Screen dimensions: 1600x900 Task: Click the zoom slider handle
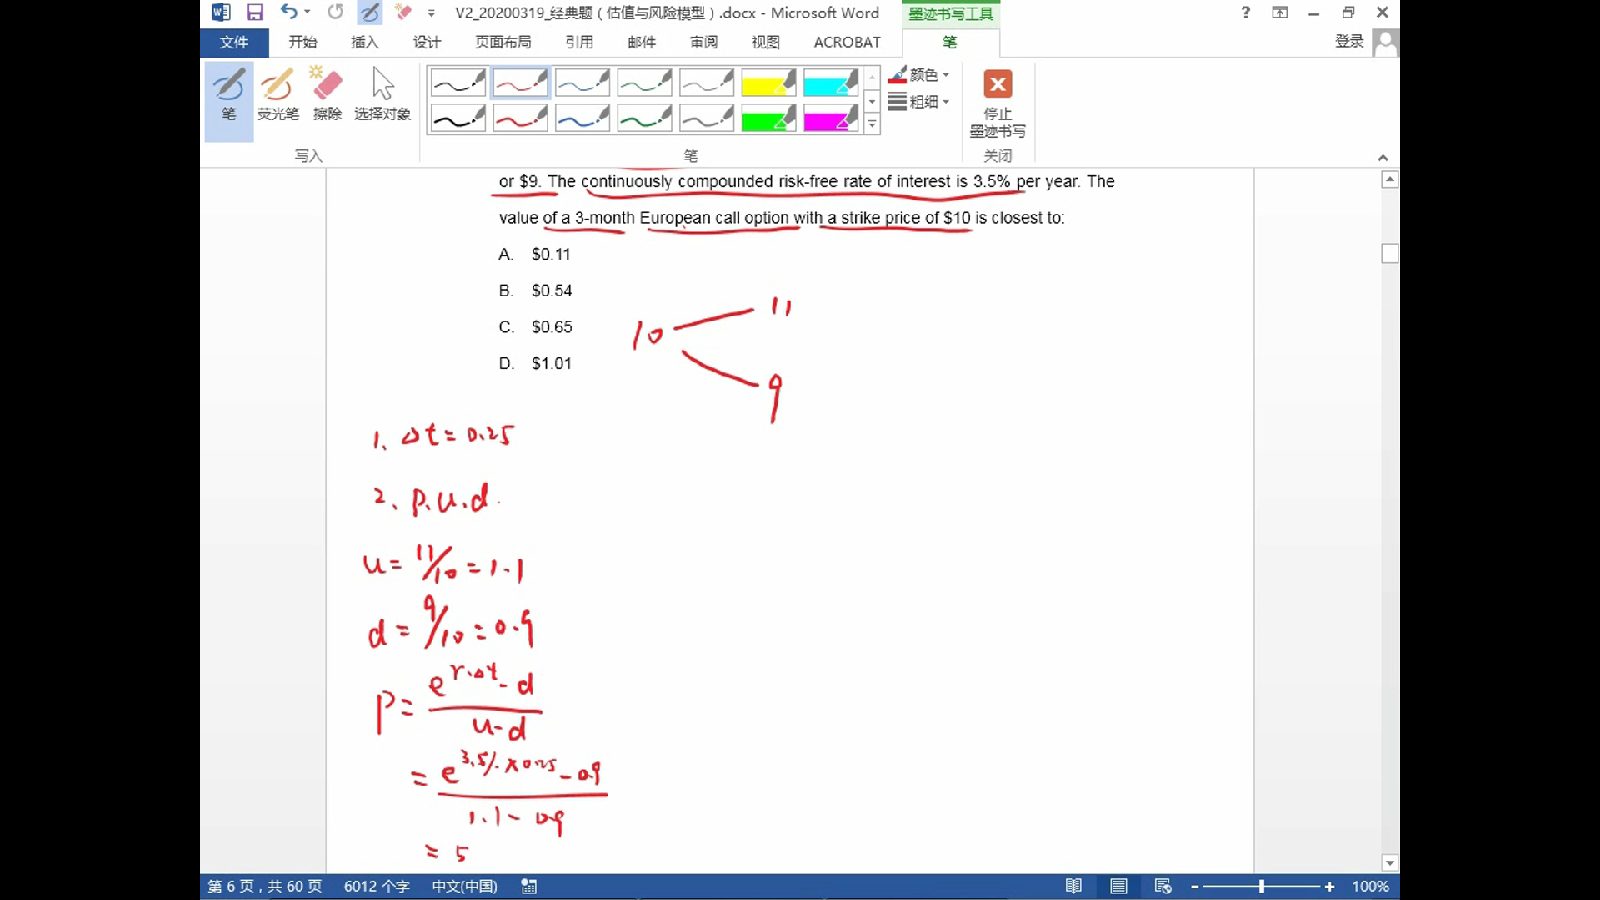(1261, 886)
